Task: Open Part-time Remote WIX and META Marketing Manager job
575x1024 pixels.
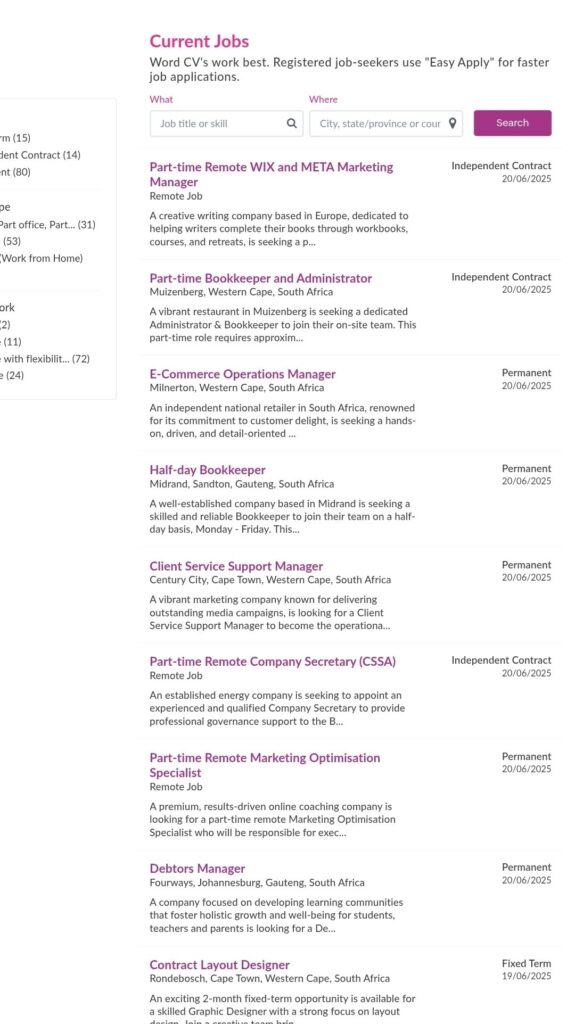Action: [x=271, y=174]
